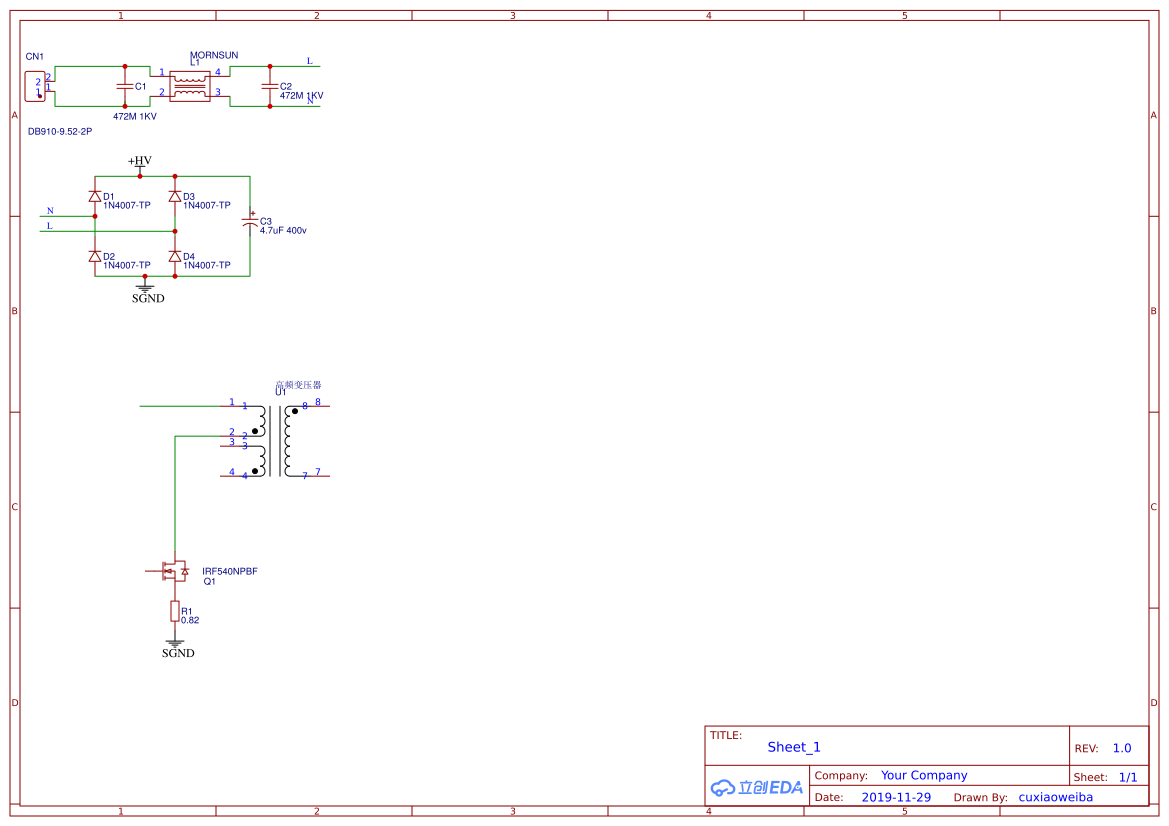Select the "DB910-9.52-2P" part name text
Viewport: 1169px width, 826px height.
click(x=60, y=132)
